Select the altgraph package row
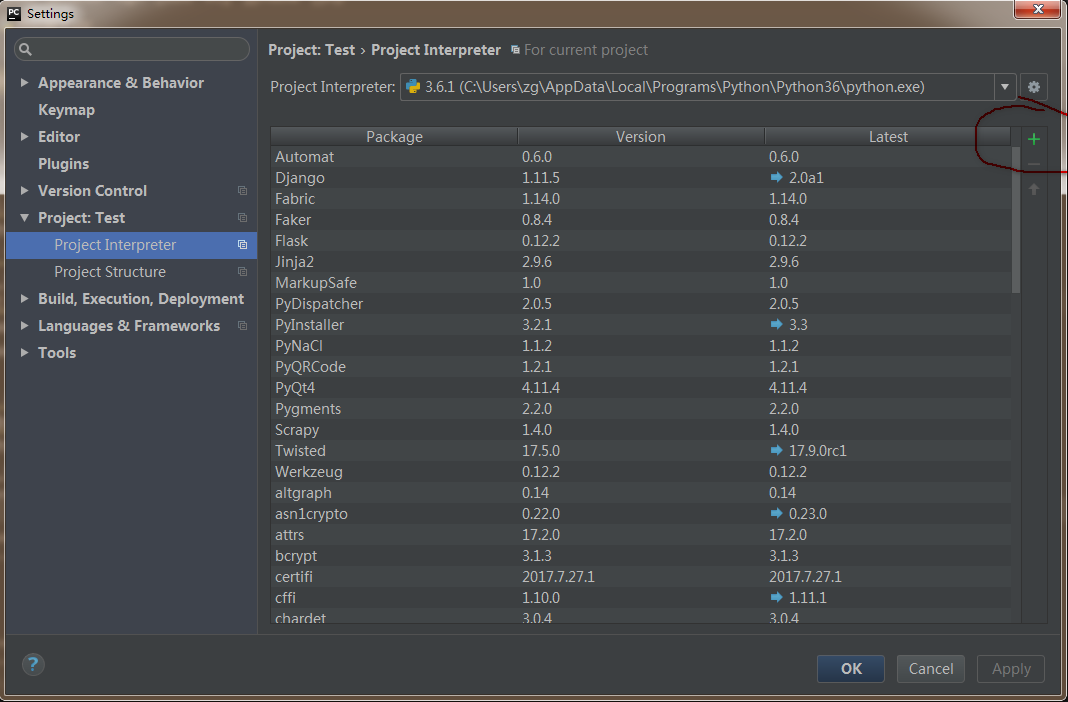This screenshot has height=702, width=1068. (641, 493)
